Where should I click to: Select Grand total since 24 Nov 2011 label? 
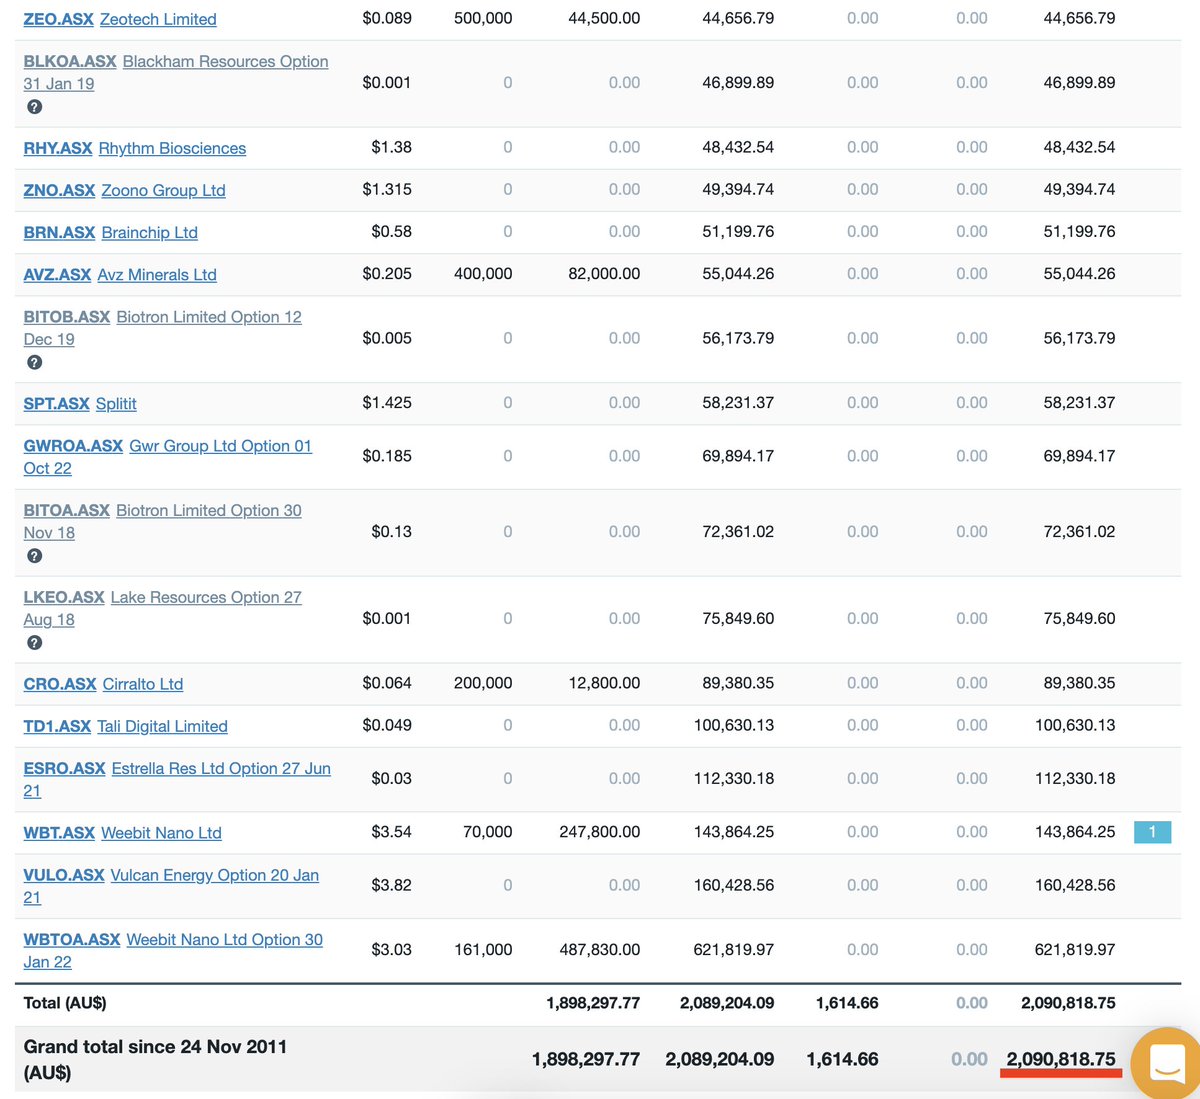click(x=155, y=1059)
